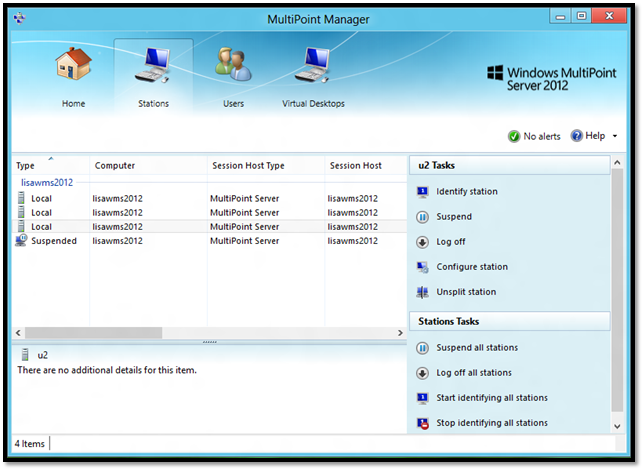Screen dimensions: 644x471
Task: Click the Log off arrow icon under u2 Tasks
Action: [x=422, y=242]
